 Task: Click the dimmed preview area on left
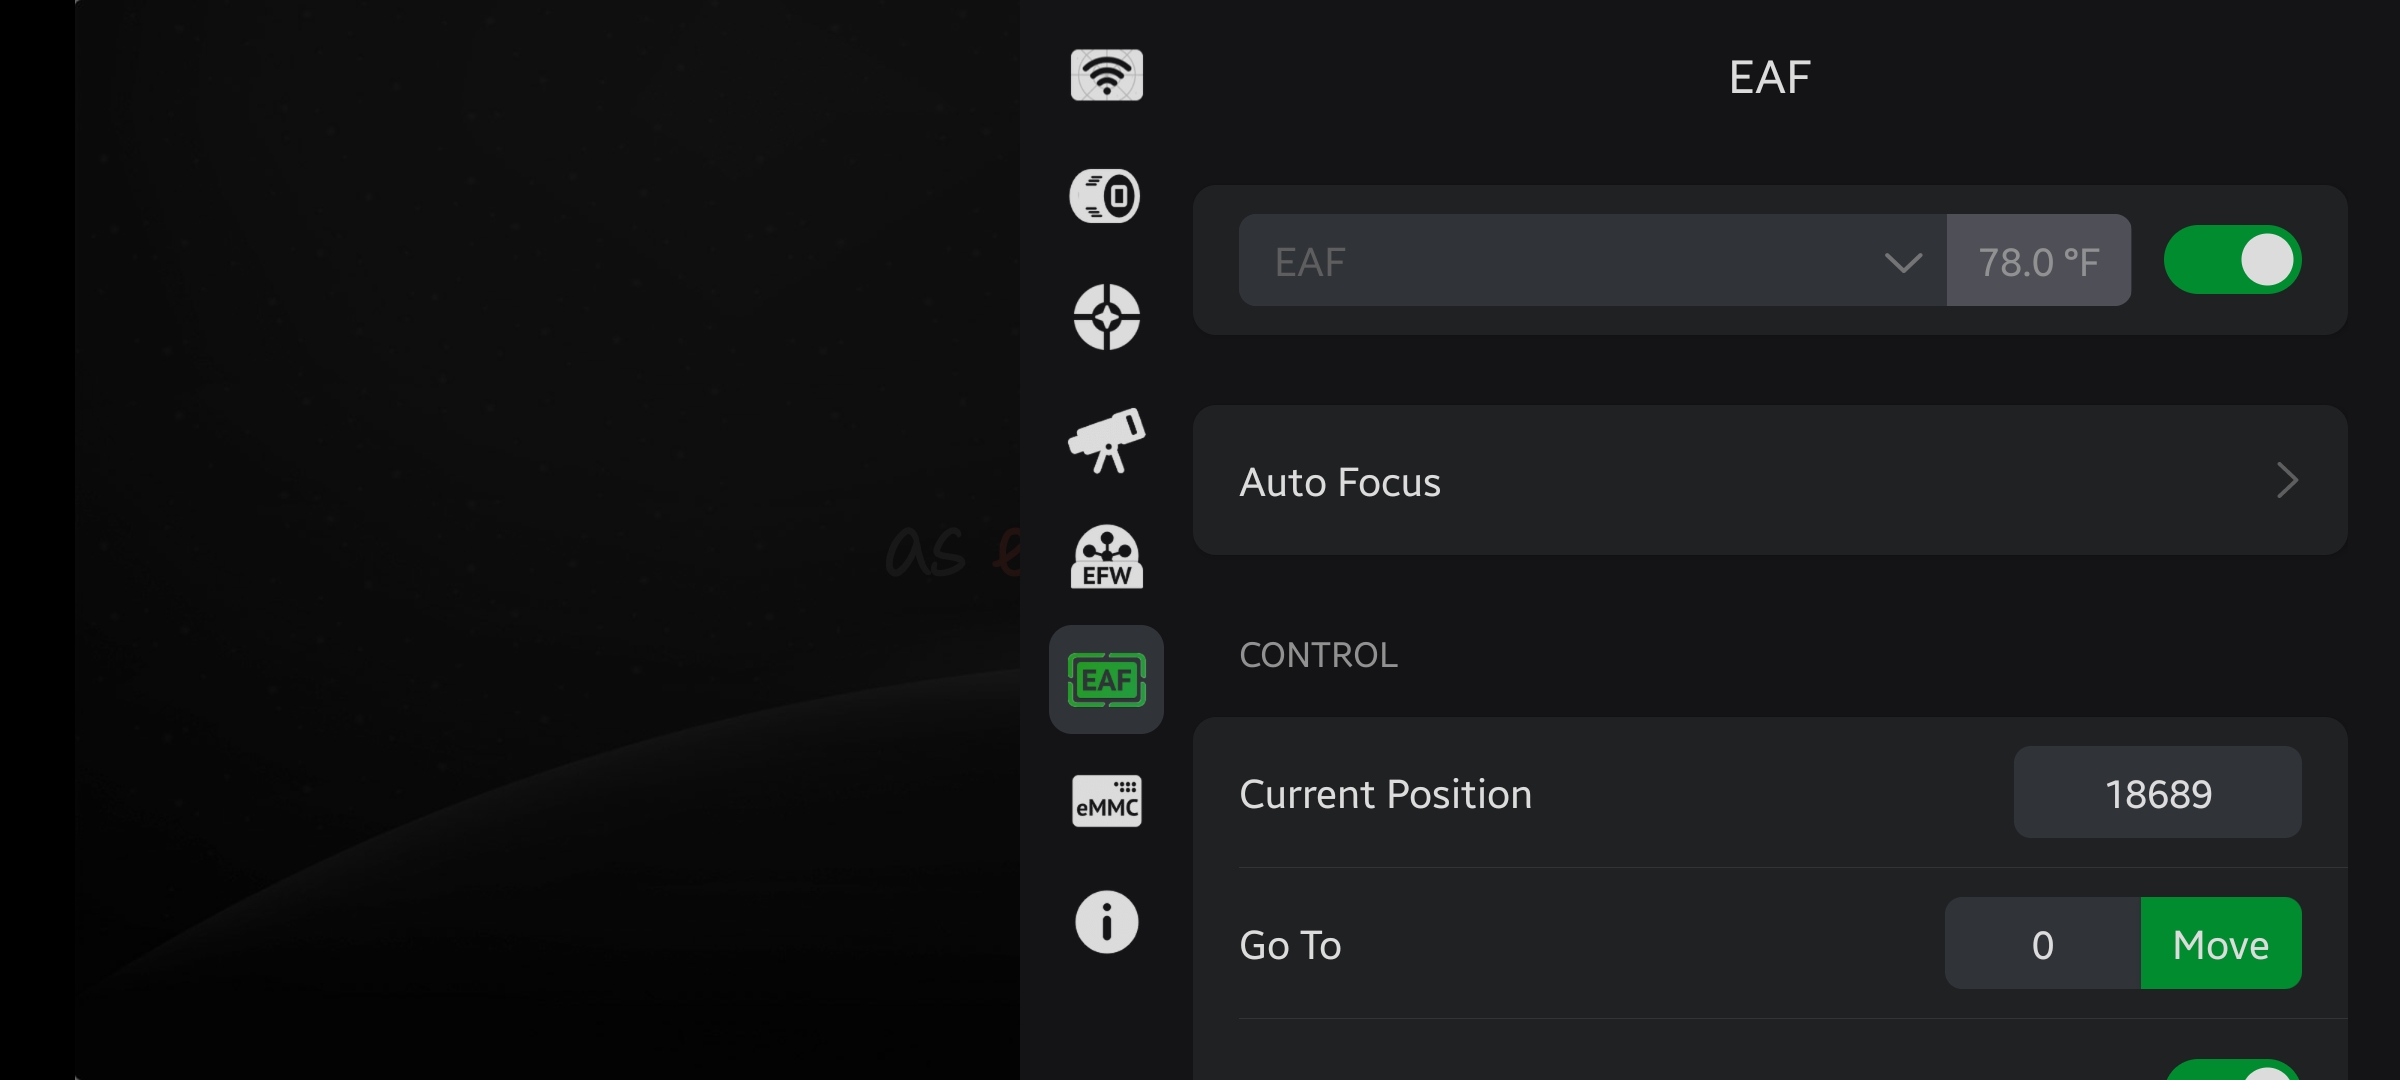[x=547, y=540]
